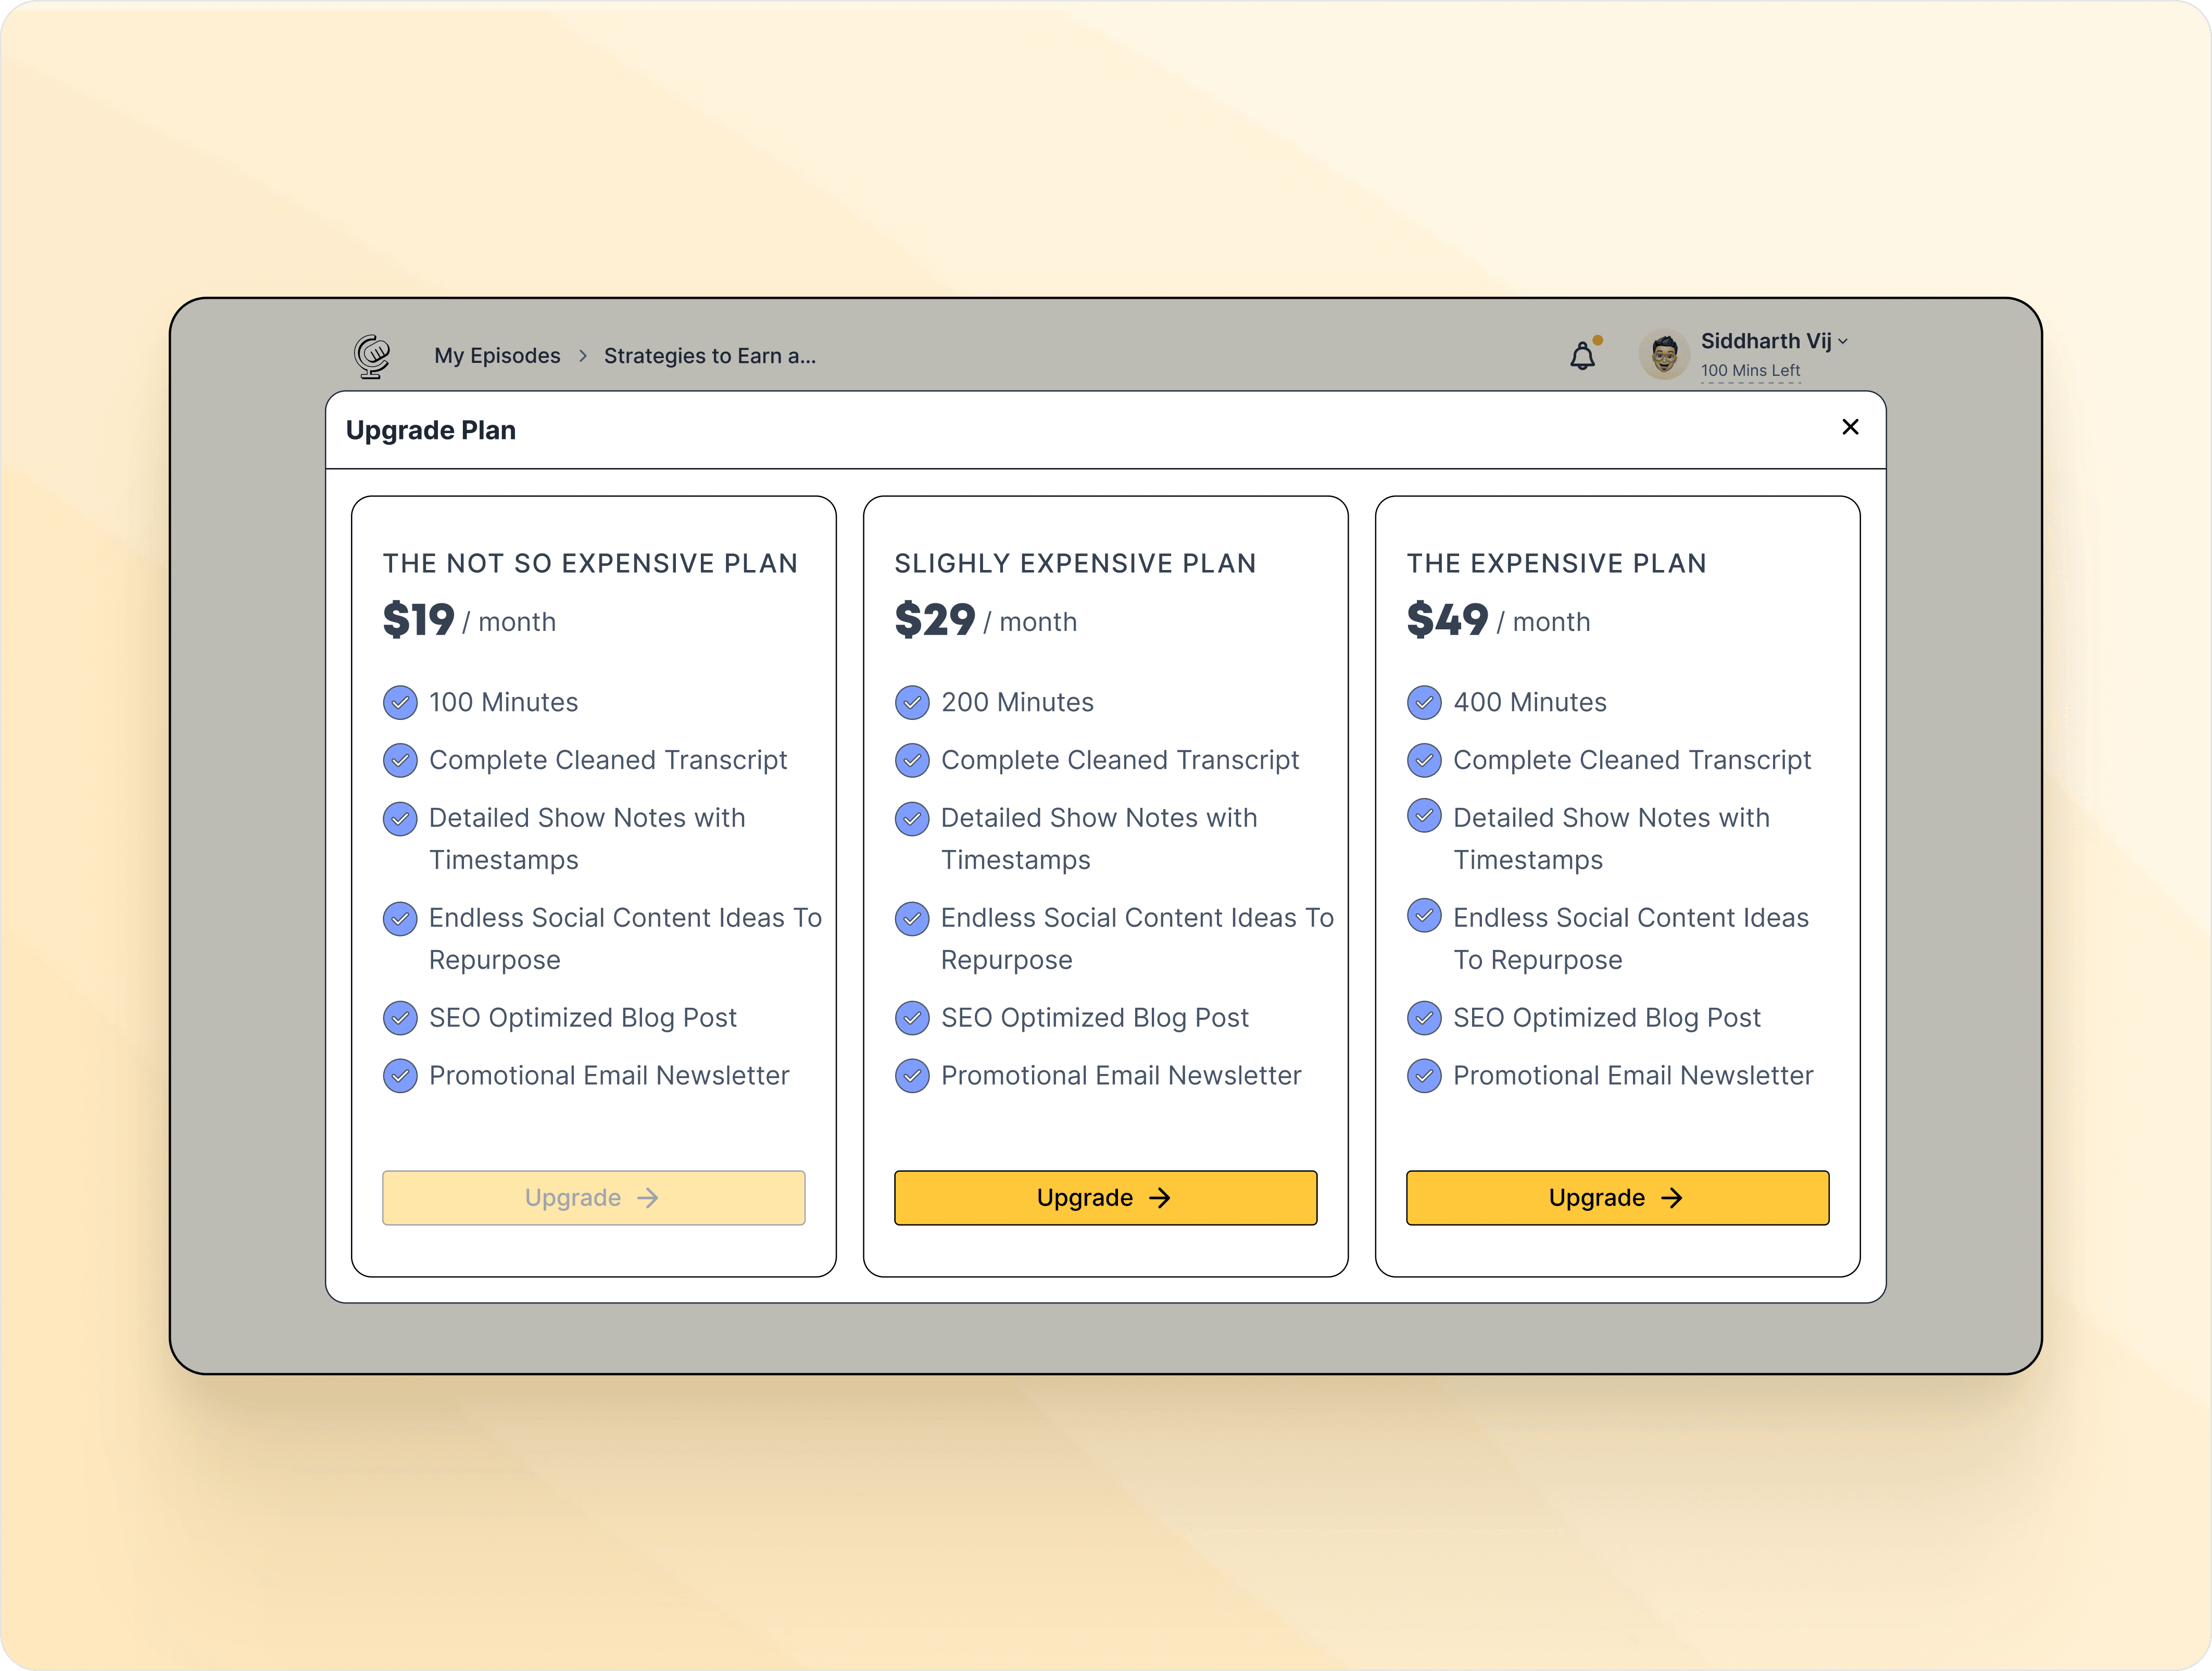2212x1671 pixels.
Task: Click the 400 Minutes checkmark icon
Action: coord(1424,702)
